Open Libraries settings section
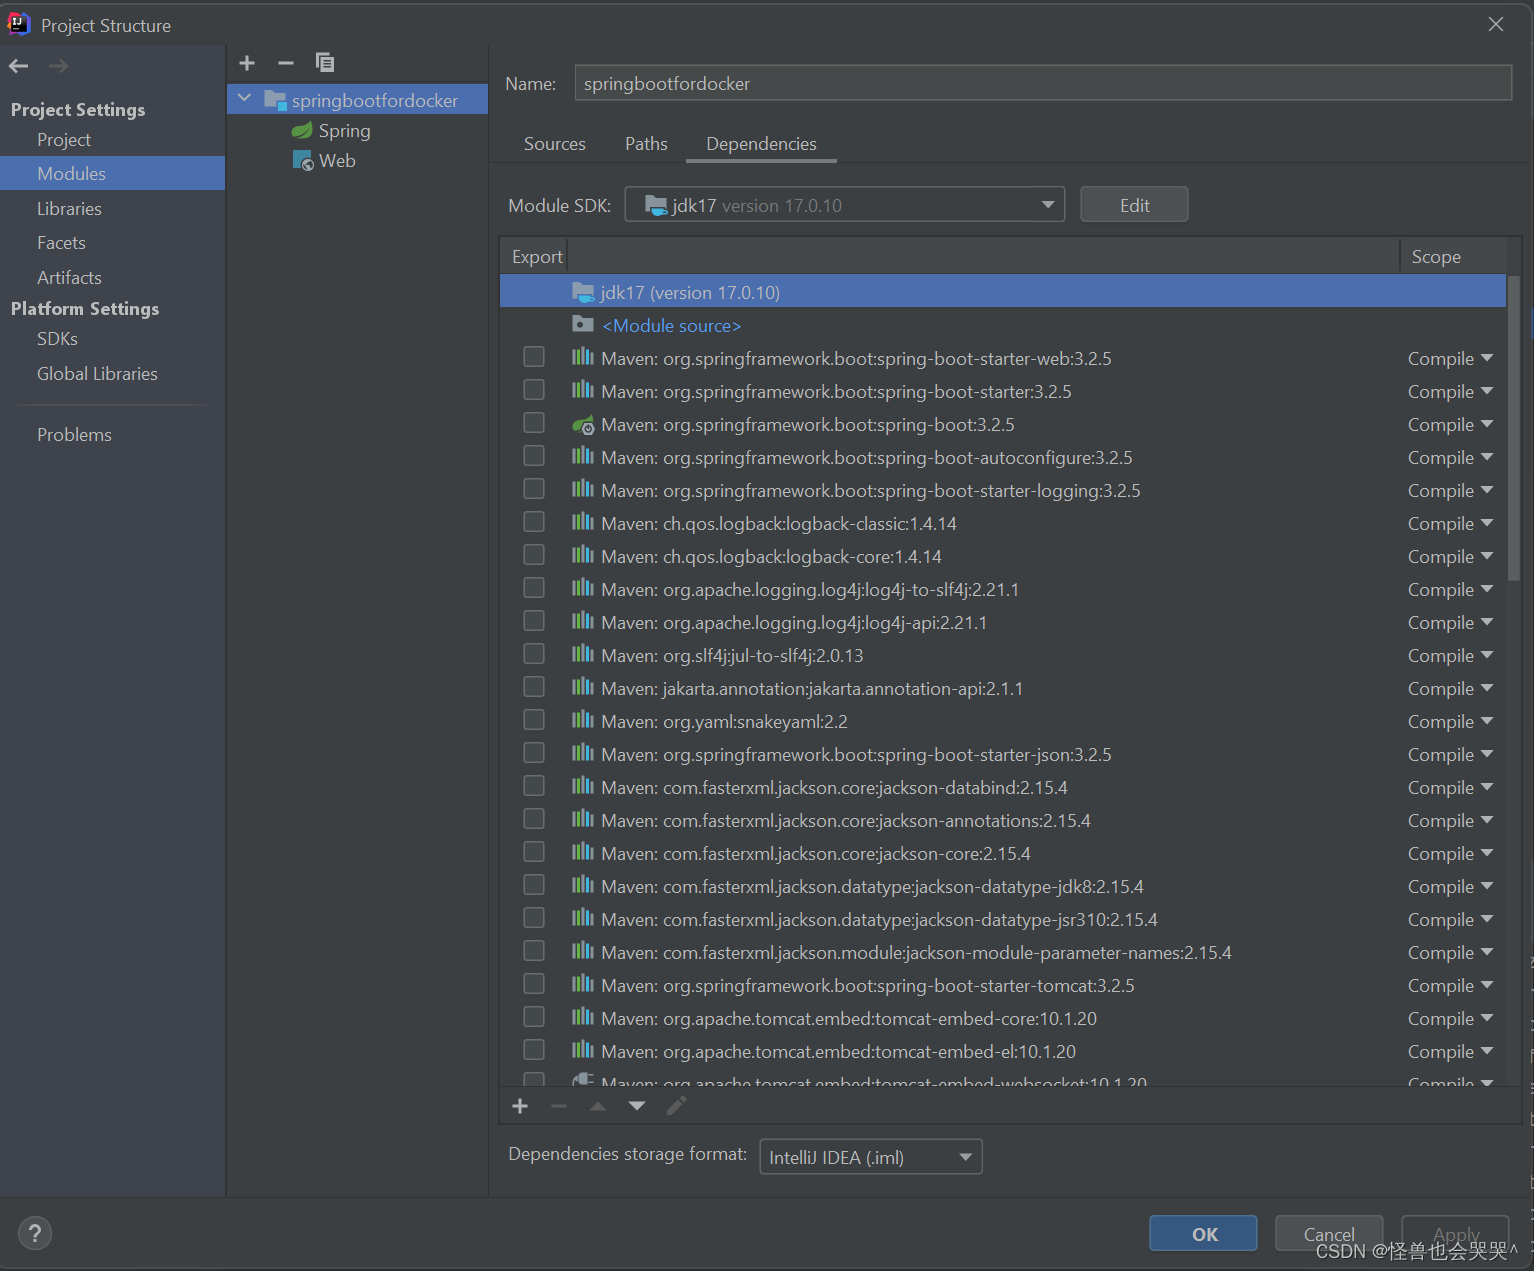Viewport: 1534px width, 1271px height. coord(69,209)
